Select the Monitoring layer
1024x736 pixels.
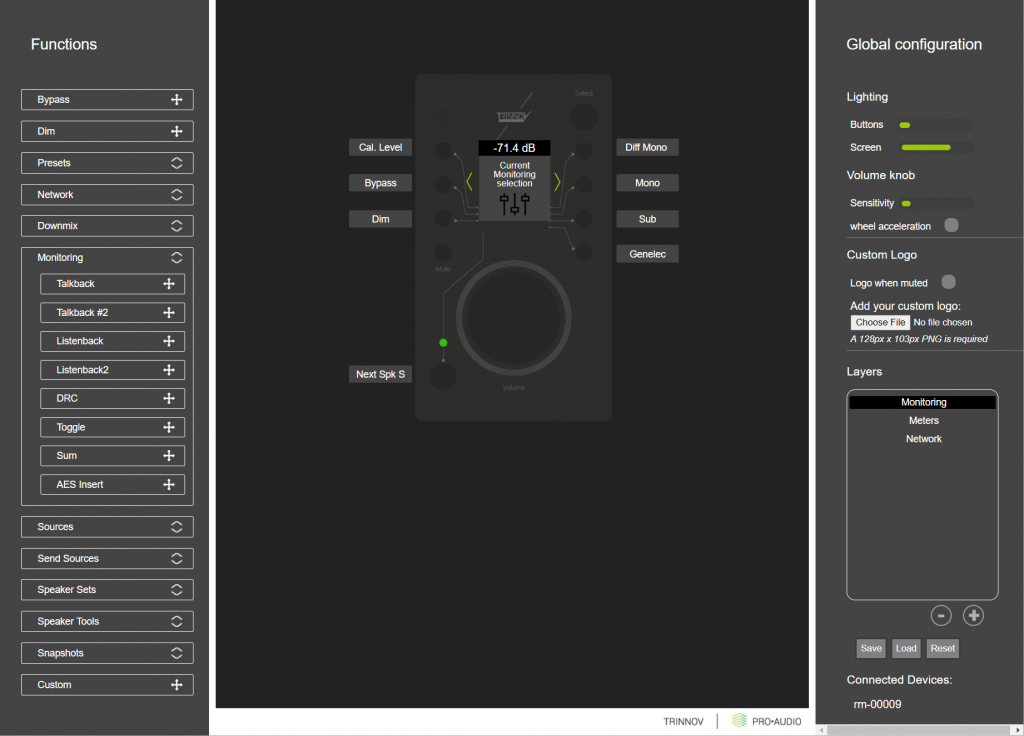(923, 402)
